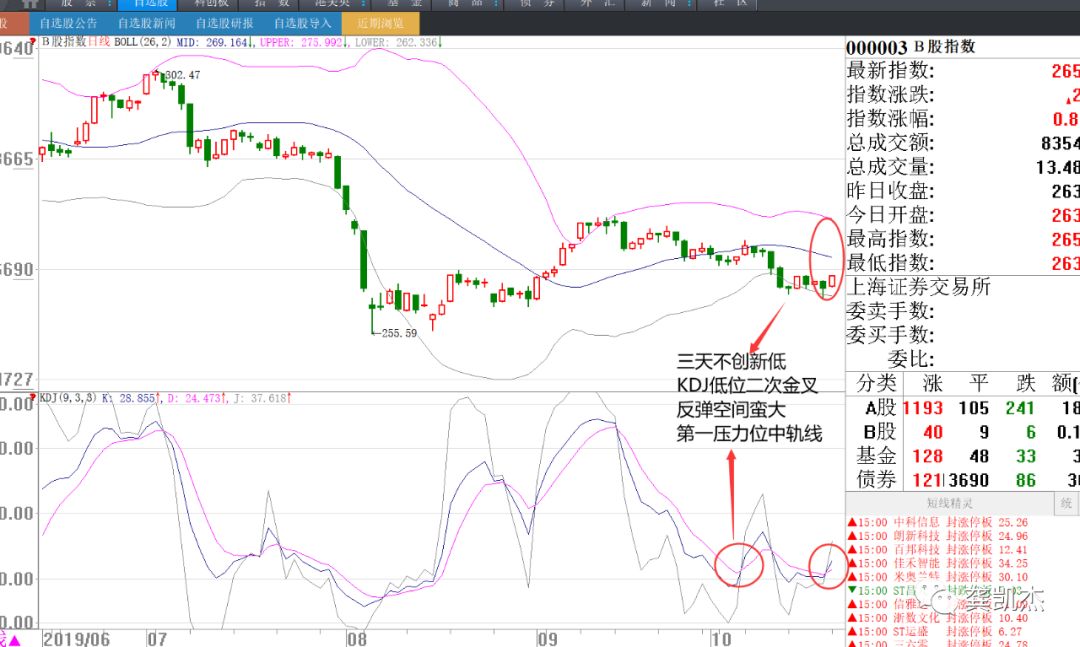Select the highlighted 自选股 top menu item
The width and height of the screenshot is (1080, 647).
coord(149,4)
